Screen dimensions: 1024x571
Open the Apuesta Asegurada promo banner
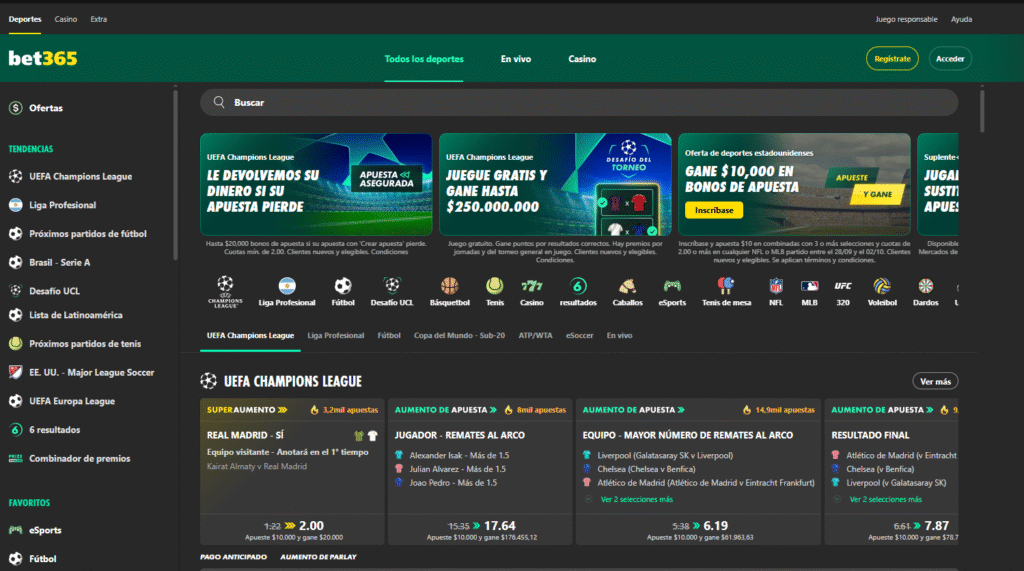(x=316, y=184)
